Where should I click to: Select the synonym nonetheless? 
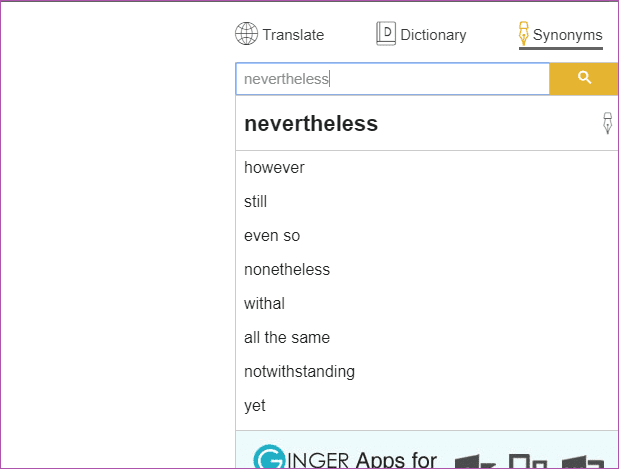287,270
